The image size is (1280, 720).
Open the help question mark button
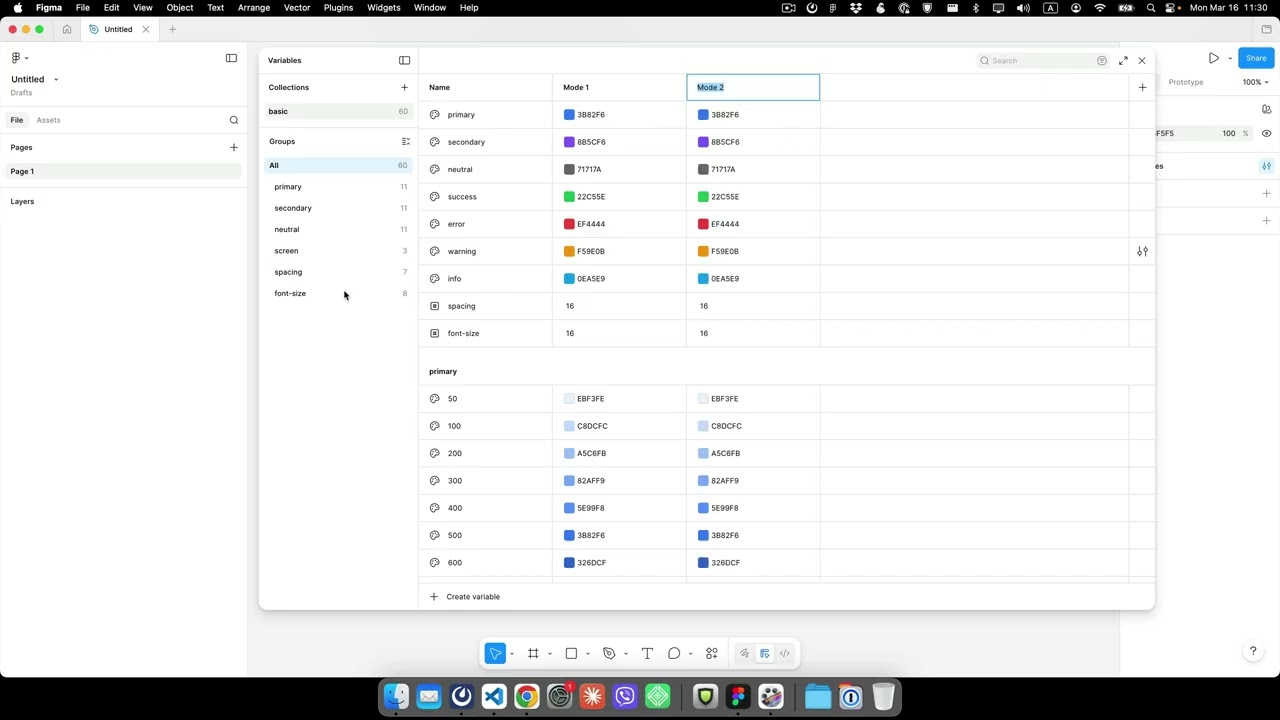click(1253, 651)
